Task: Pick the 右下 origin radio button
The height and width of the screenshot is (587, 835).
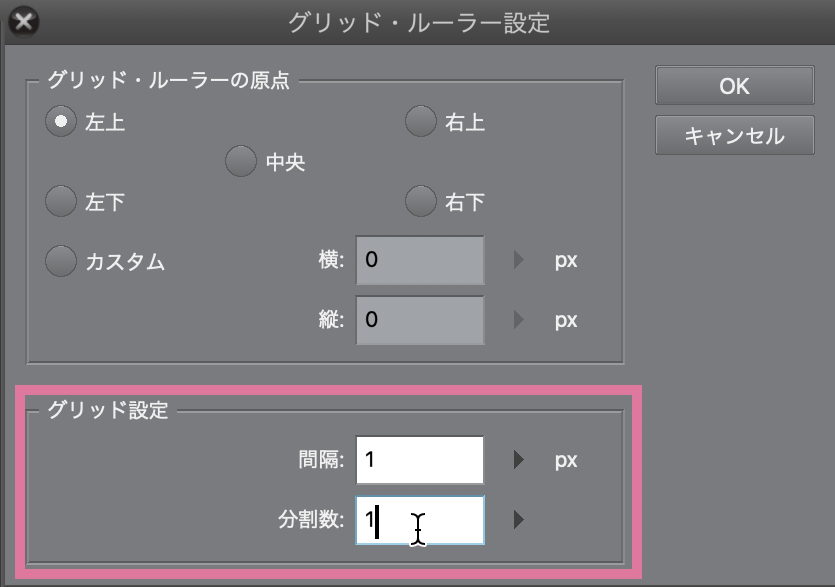Action: (x=421, y=201)
